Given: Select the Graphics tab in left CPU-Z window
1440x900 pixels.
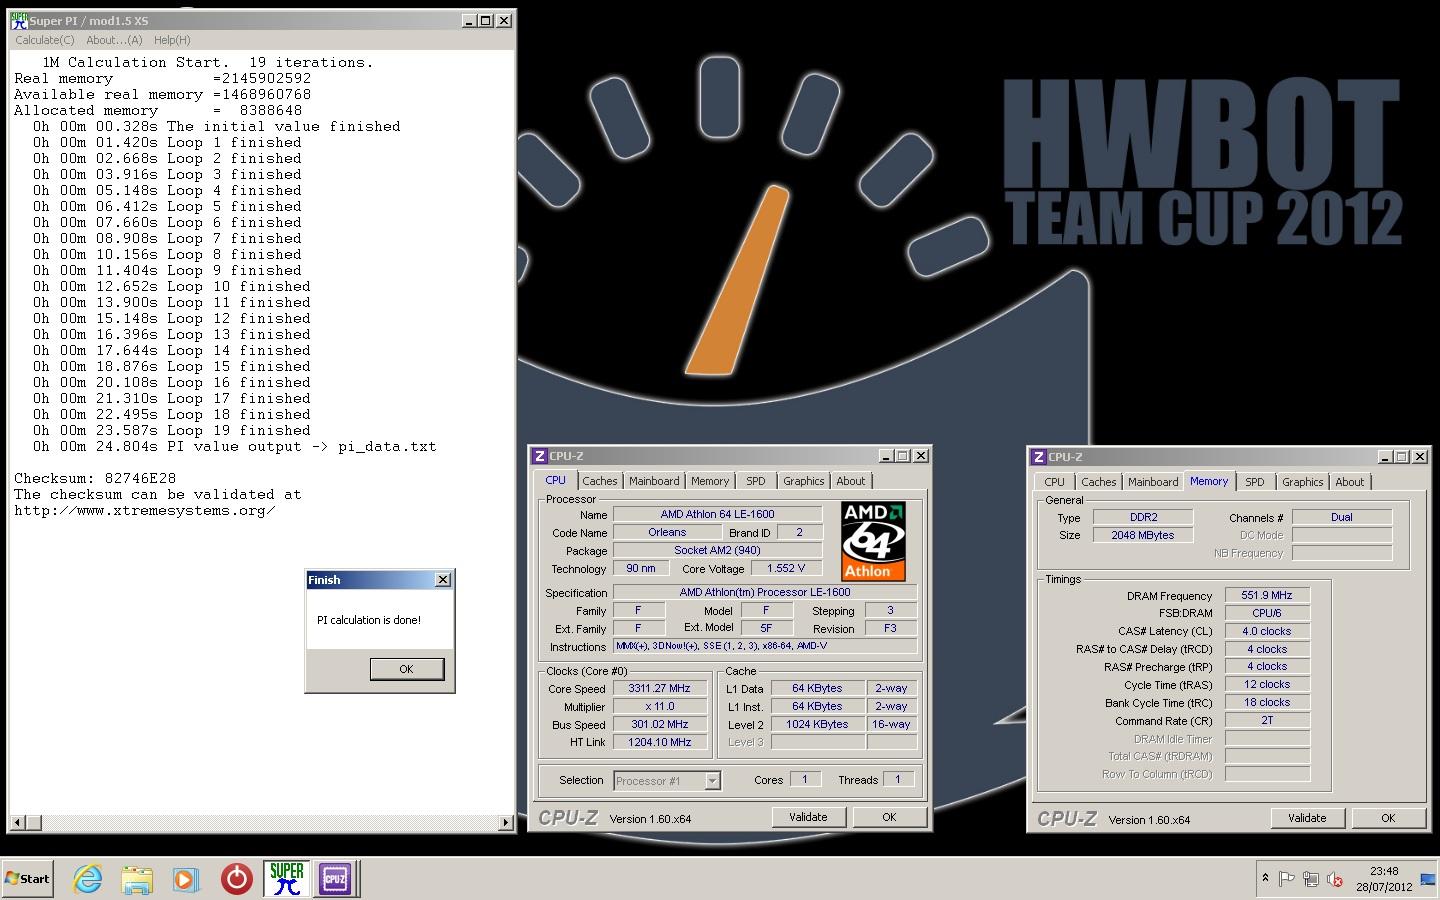Looking at the screenshot, I should (804, 481).
